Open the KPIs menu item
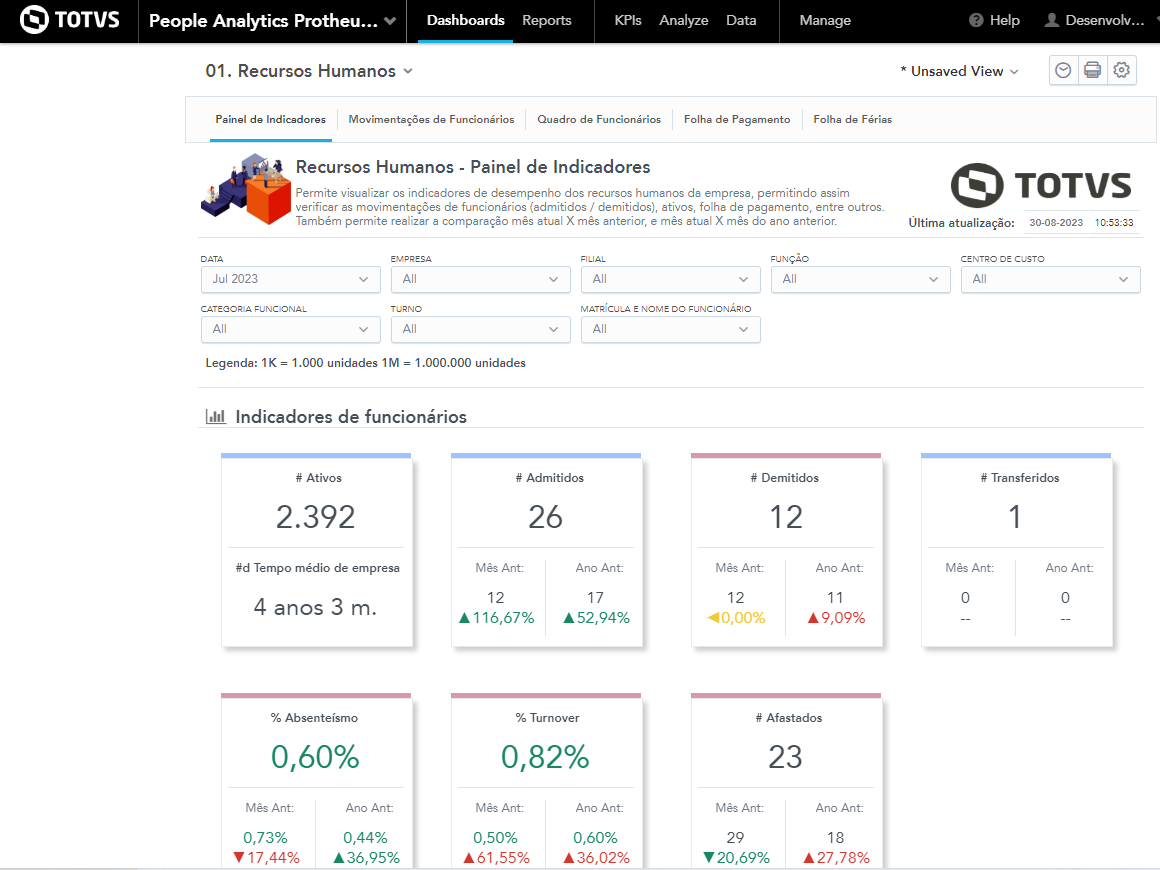The width and height of the screenshot is (1160, 870). point(628,20)
